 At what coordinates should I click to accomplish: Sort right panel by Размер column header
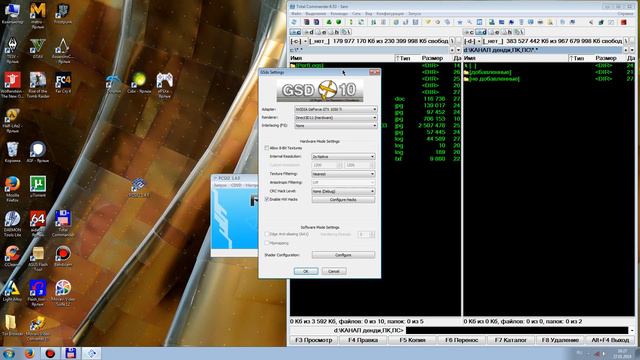click(606, 58)
